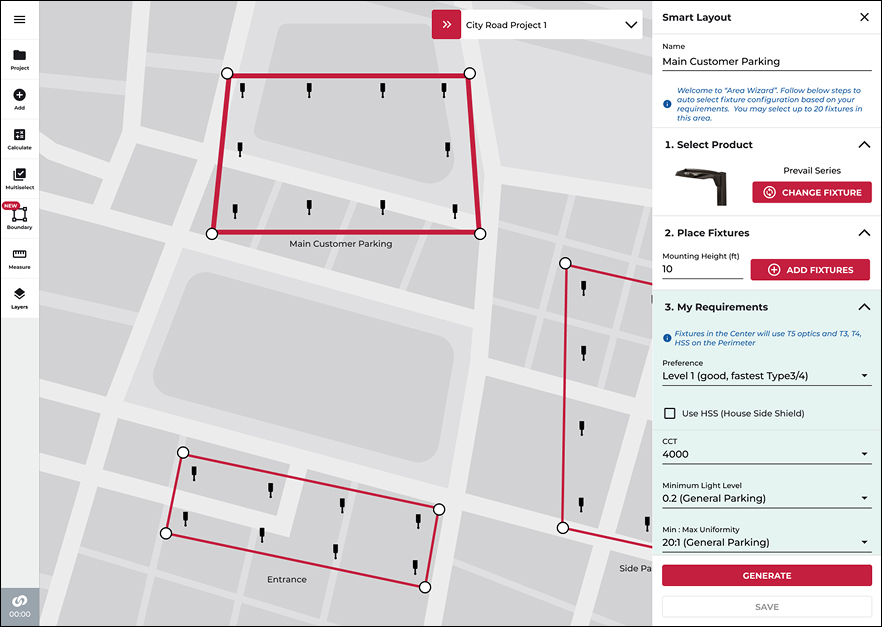Select bottom-left vertex of Side Parking boundary

click(x=562, y=527)
